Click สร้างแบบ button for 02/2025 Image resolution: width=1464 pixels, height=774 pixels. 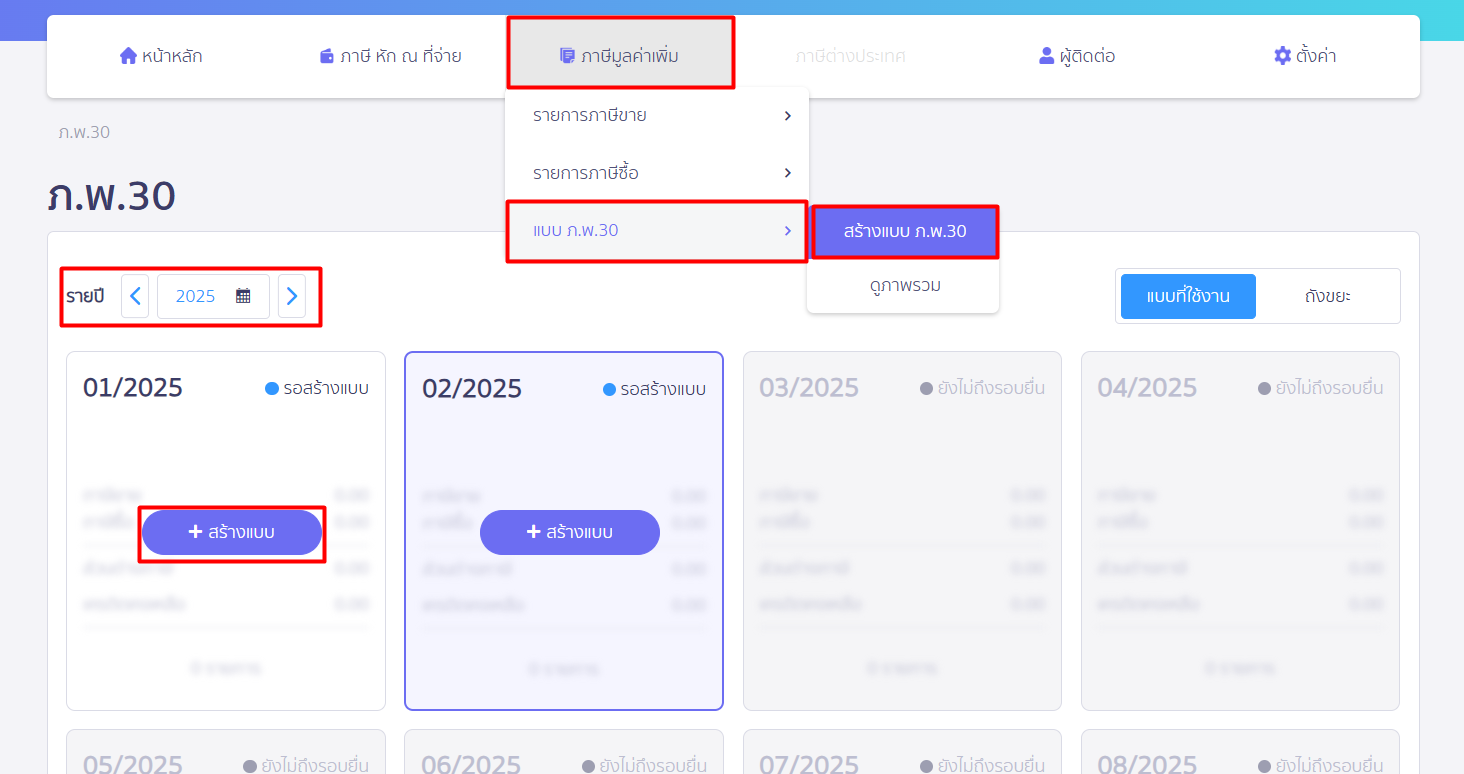570,533
